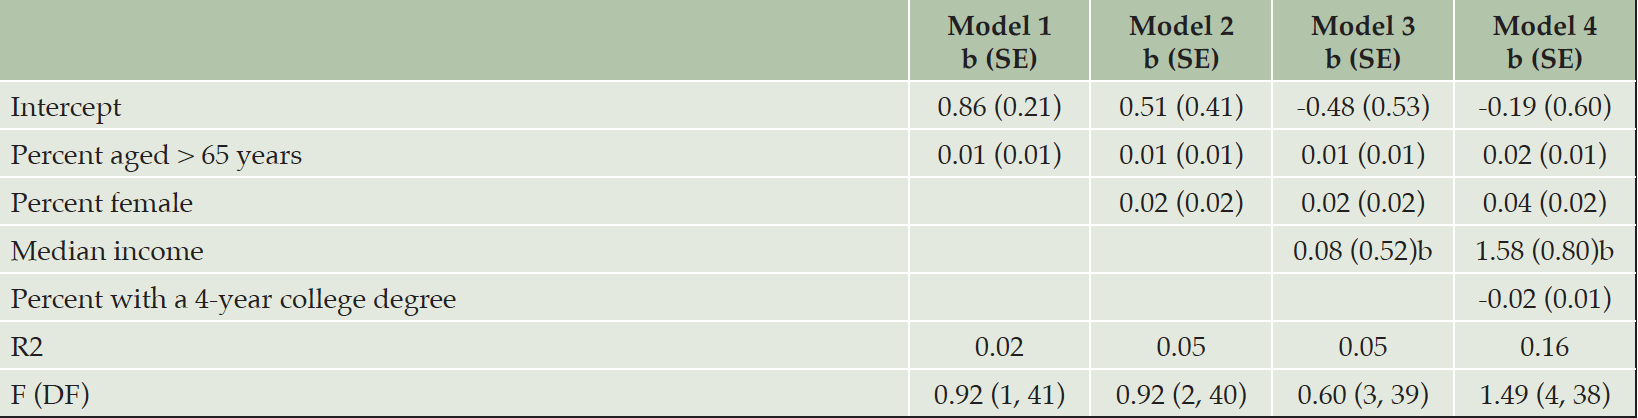
Task: Select the Intercept row label
Action: pyautogui.click(x=66, y=107)
